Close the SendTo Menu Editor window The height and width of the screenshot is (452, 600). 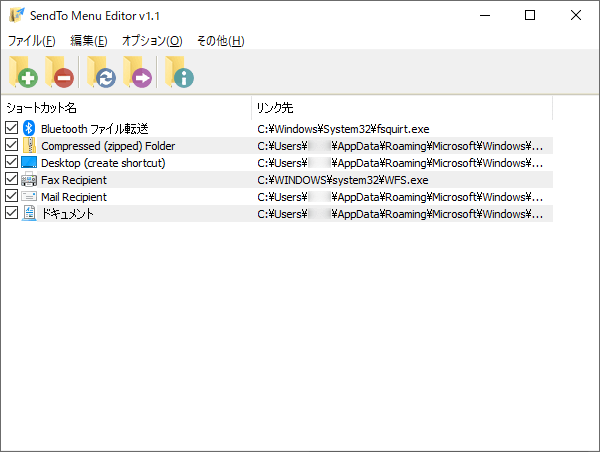coord(576,15)
